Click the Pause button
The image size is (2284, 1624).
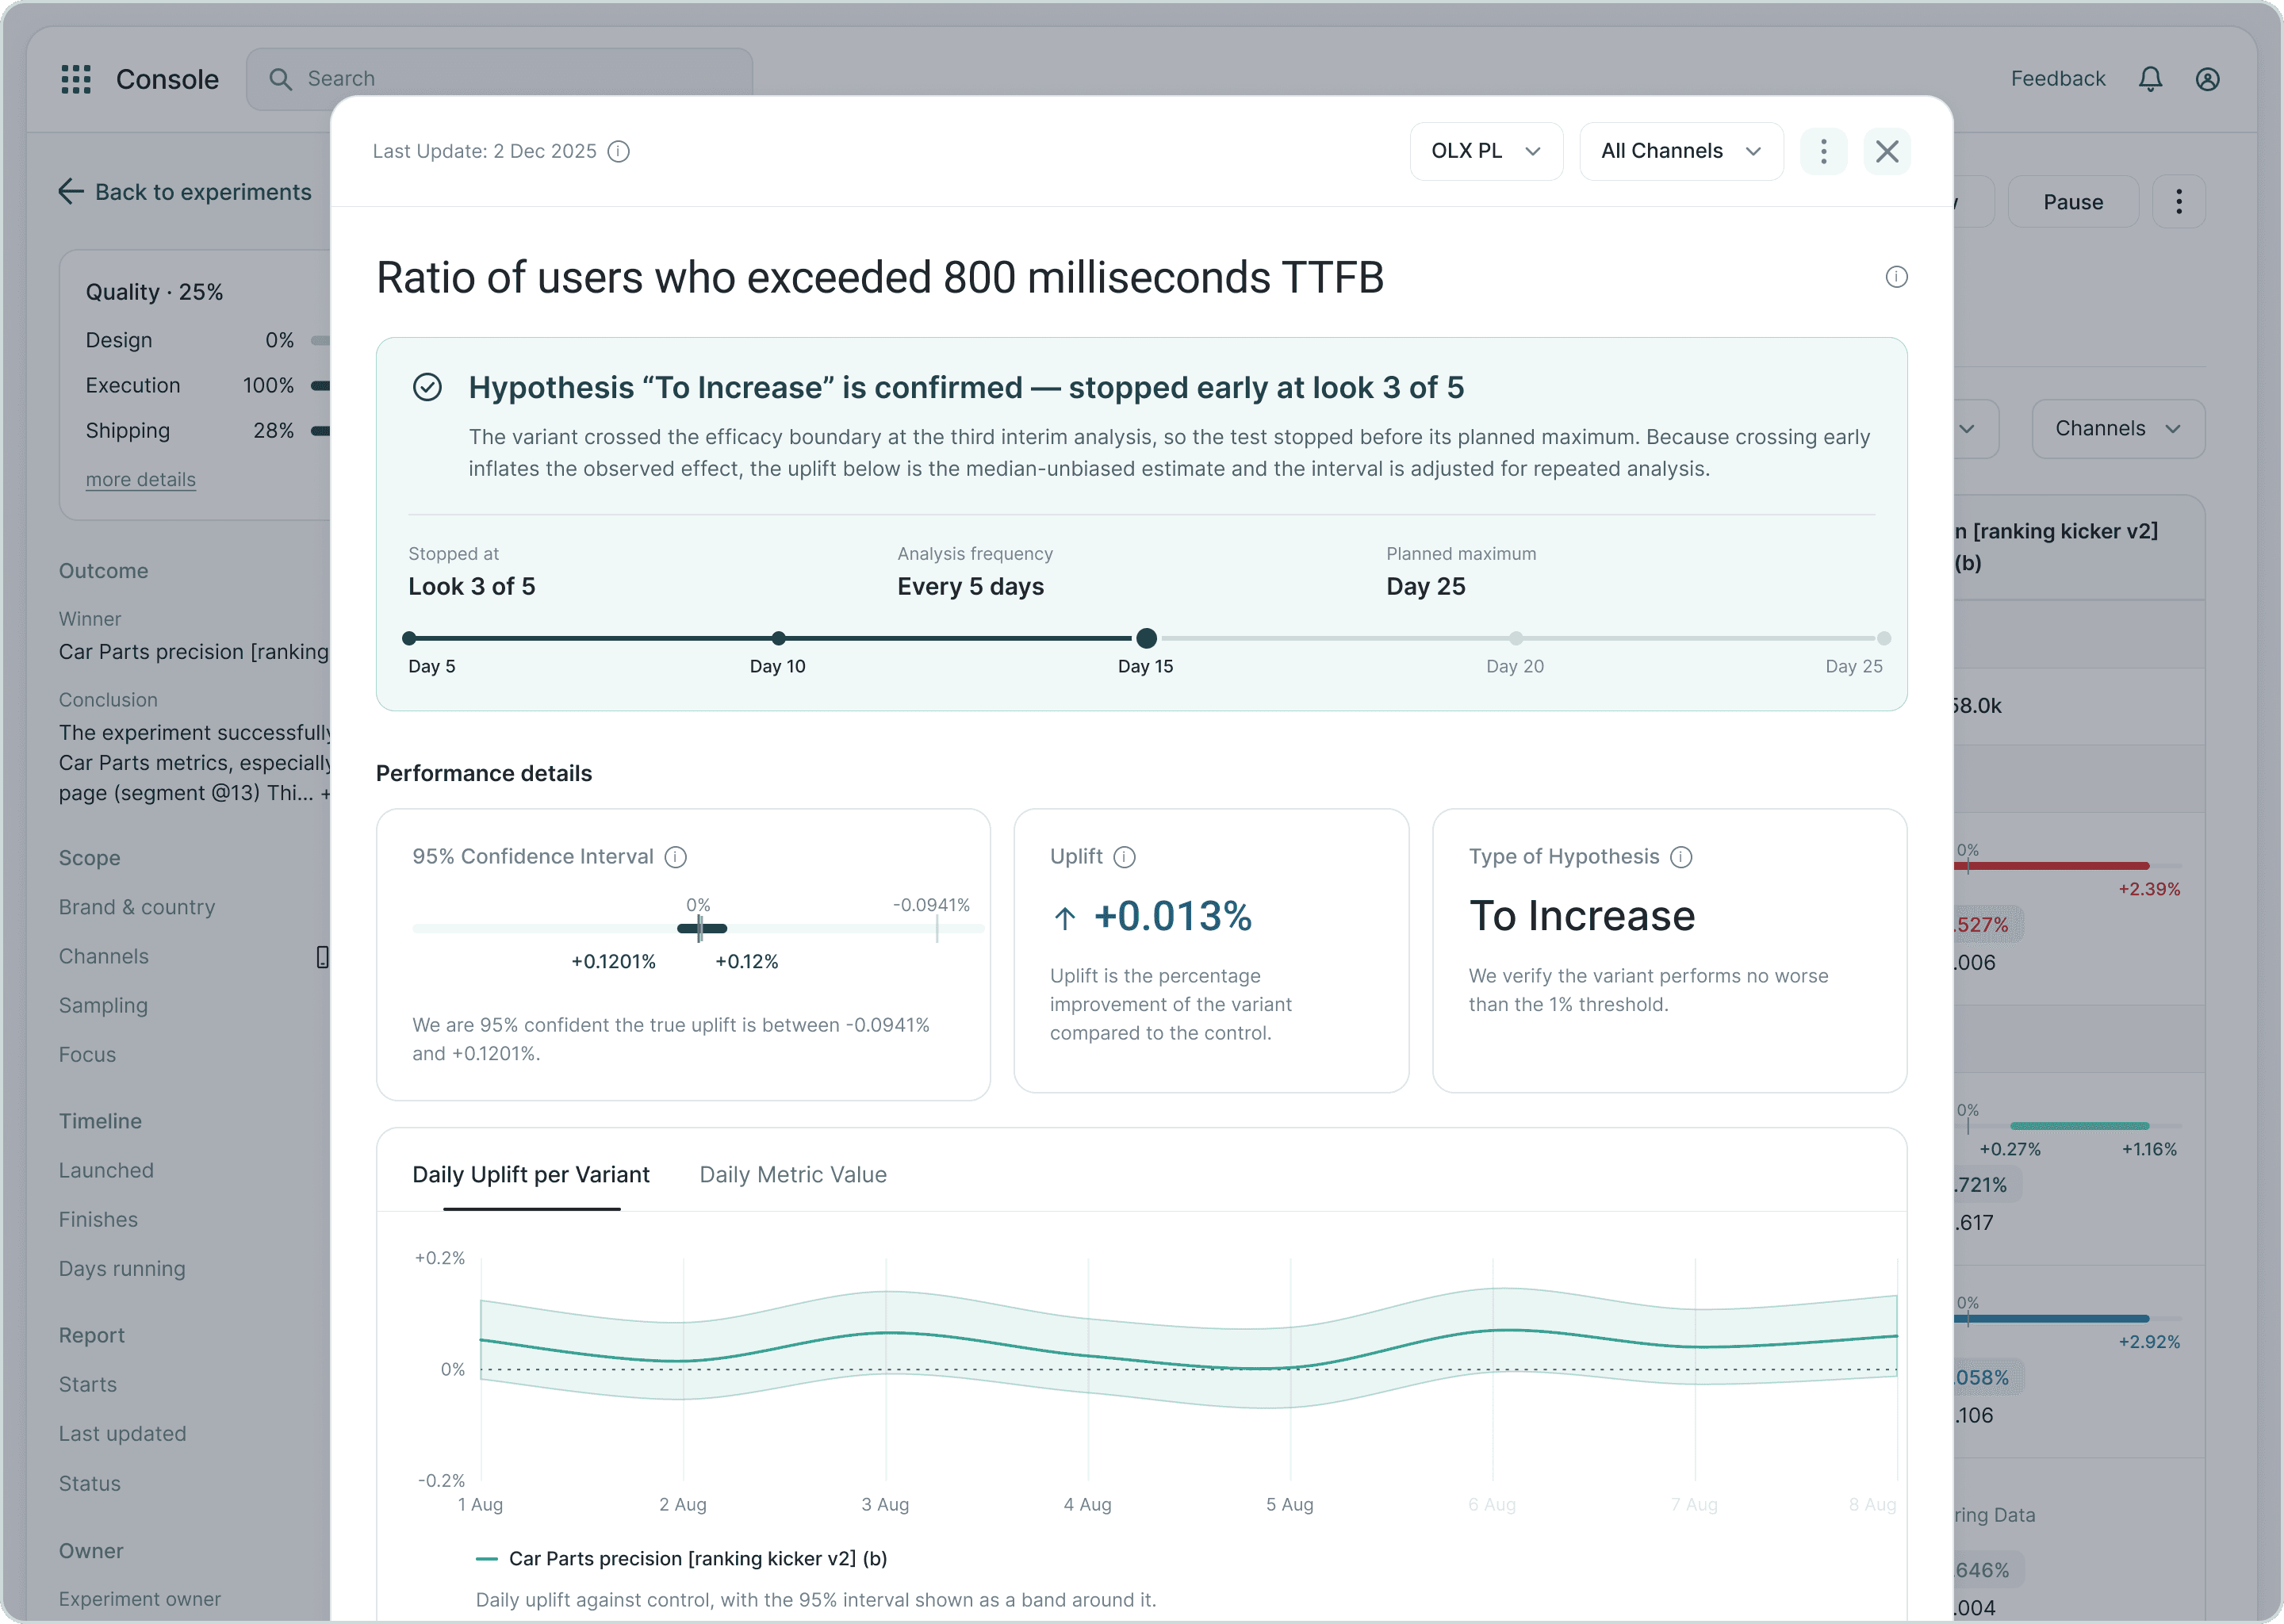pyautogui.click(x=2073, y=202)
